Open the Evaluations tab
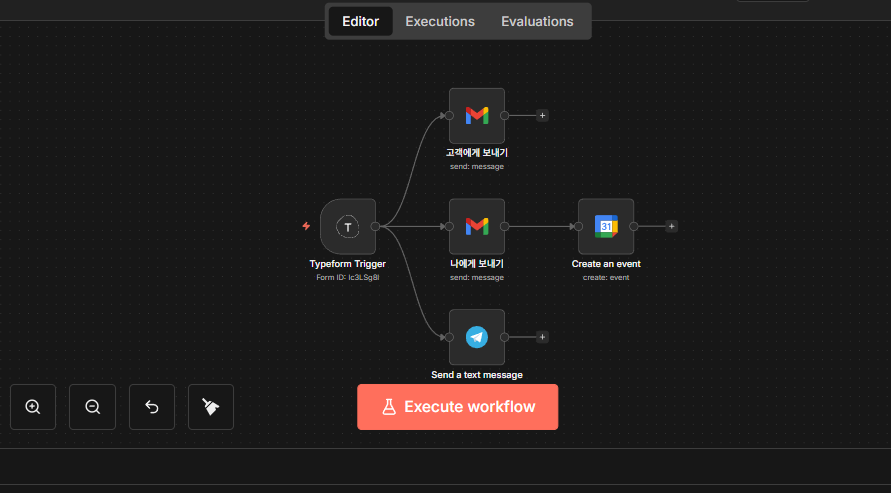Viewport: 891px width, 493px height. (x=537, y=21)
